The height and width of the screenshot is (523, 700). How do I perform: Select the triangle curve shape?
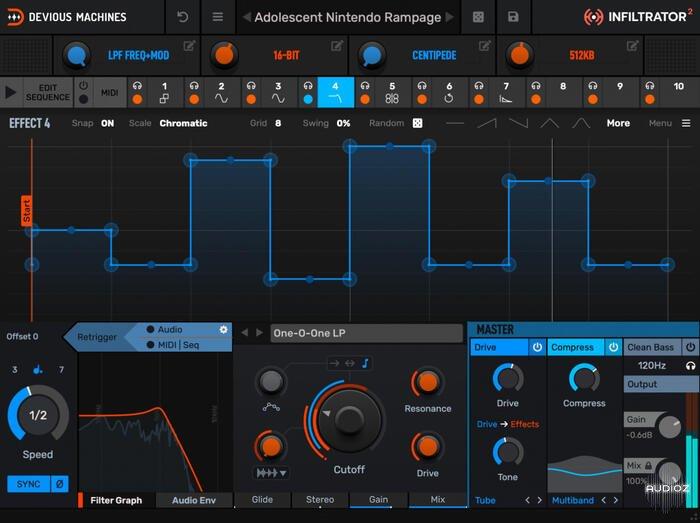point(549,123)
